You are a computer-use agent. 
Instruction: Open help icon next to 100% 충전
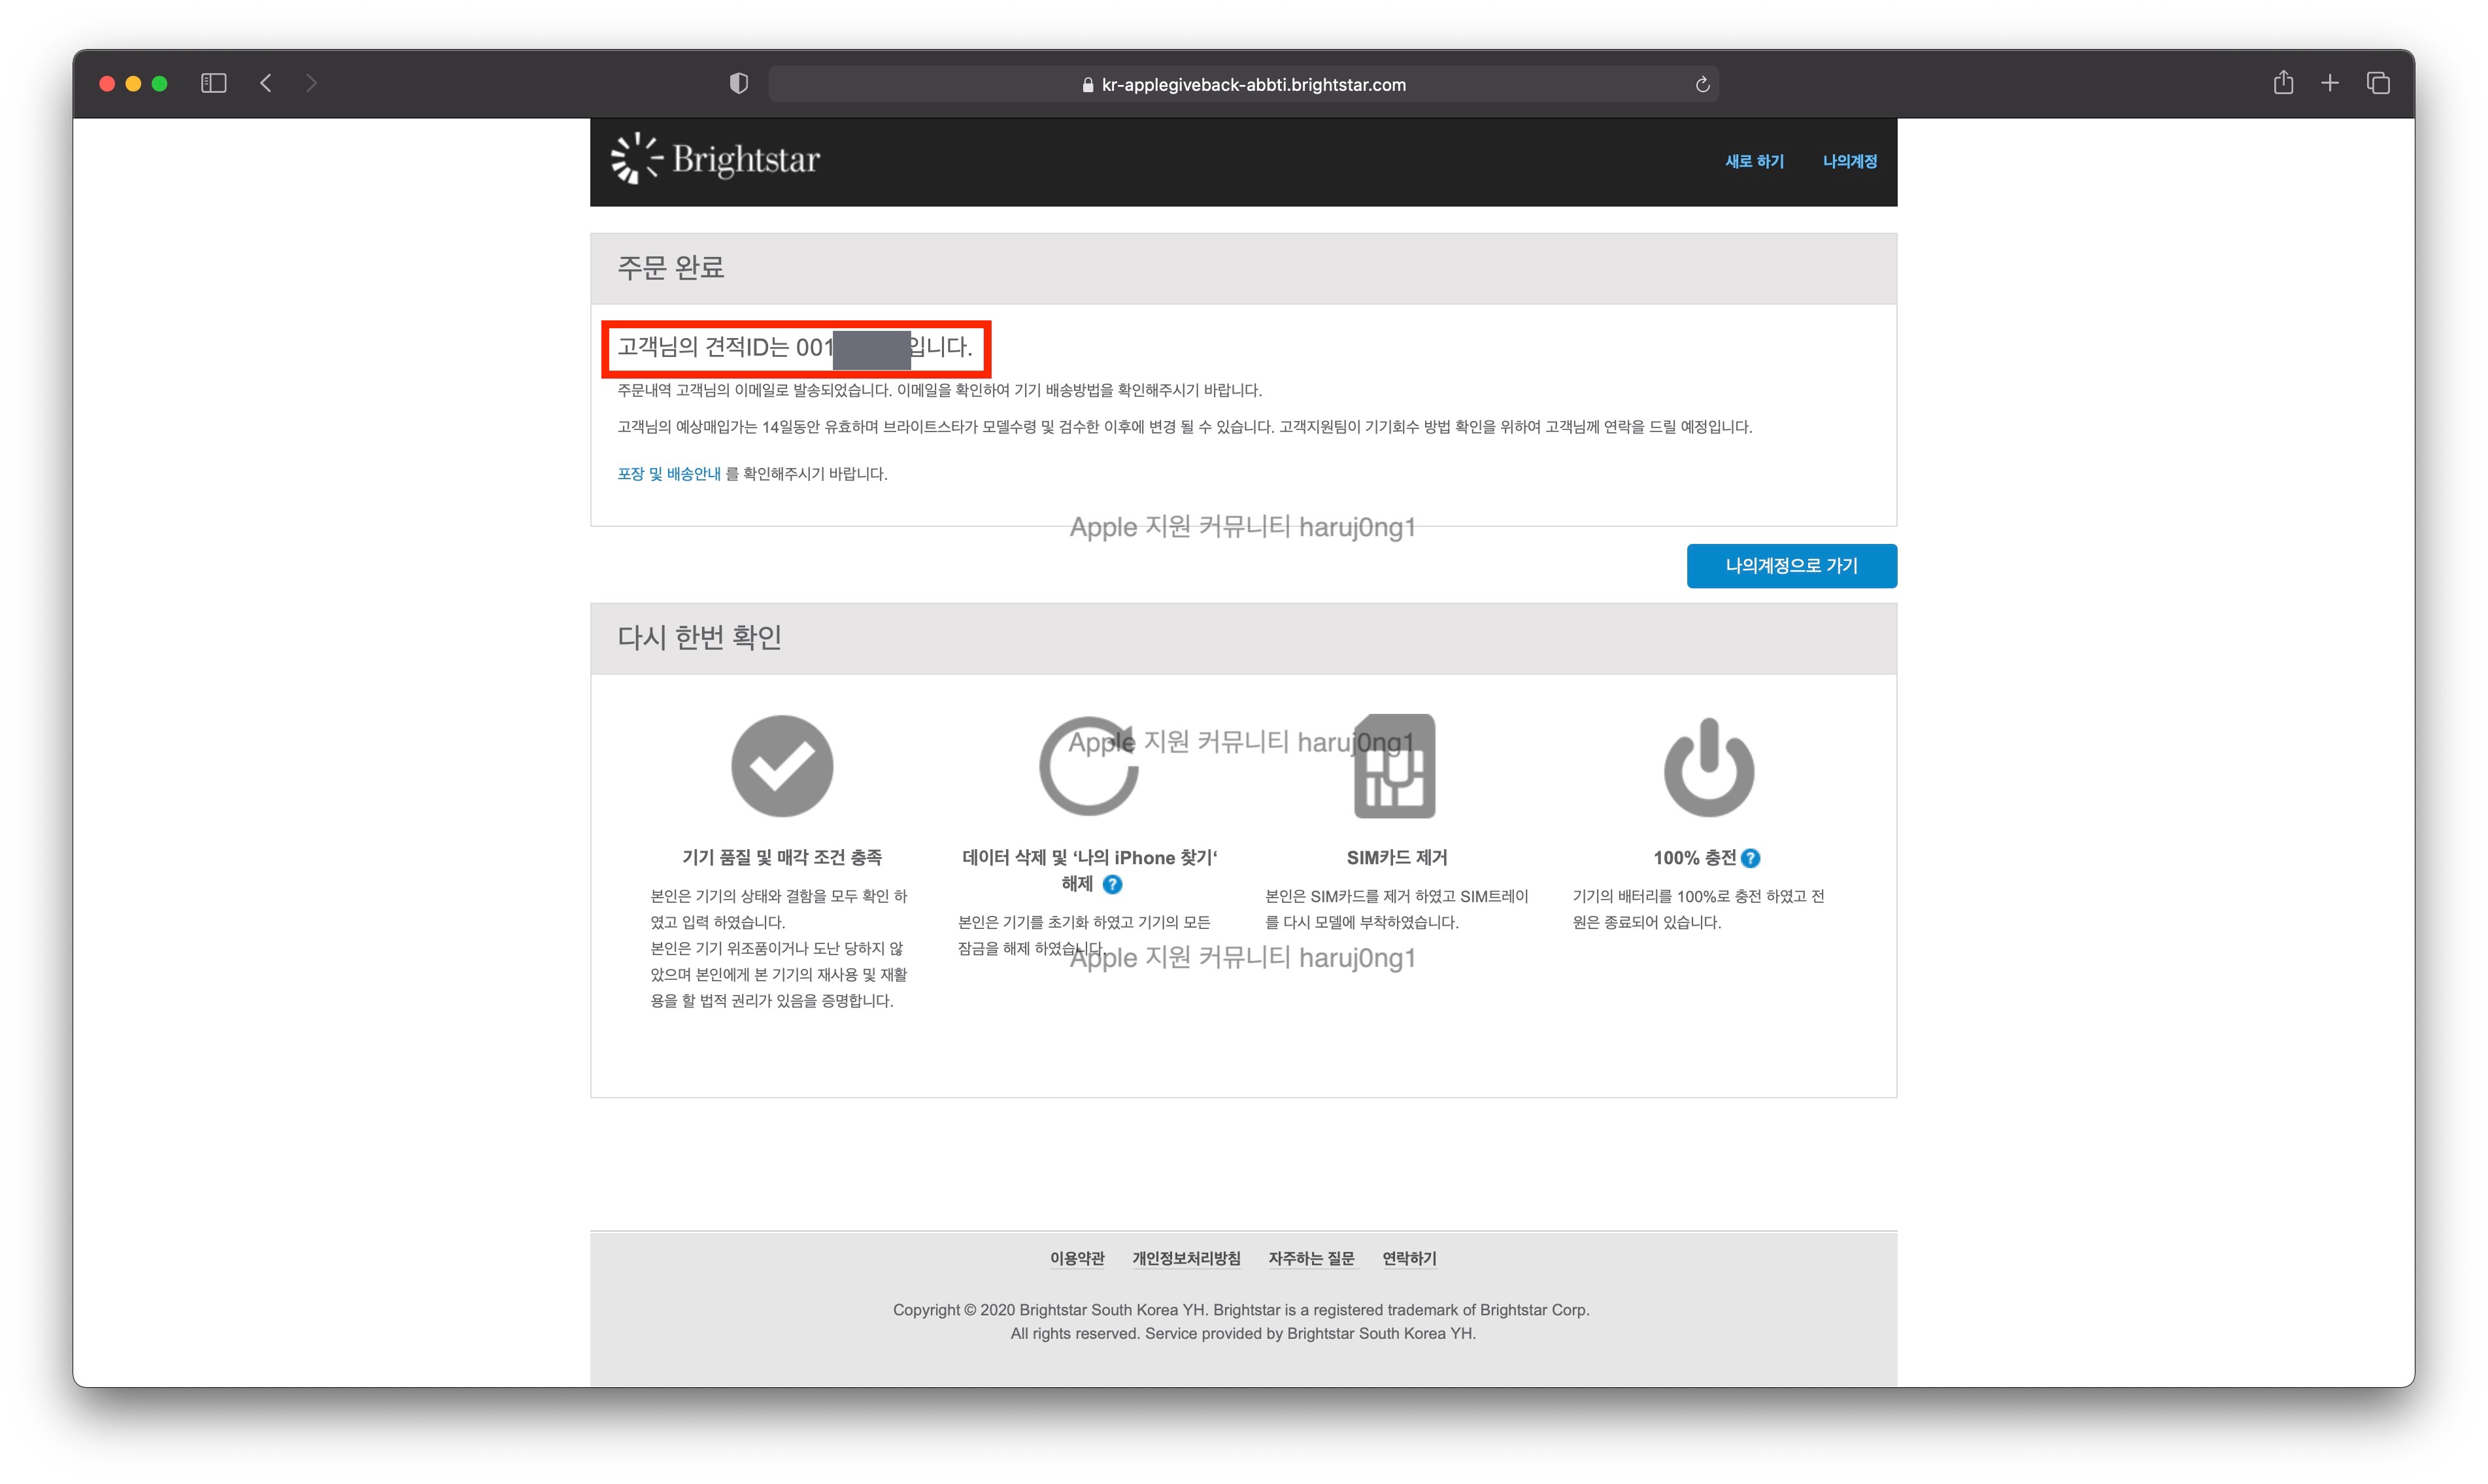tap(1750, 858)
